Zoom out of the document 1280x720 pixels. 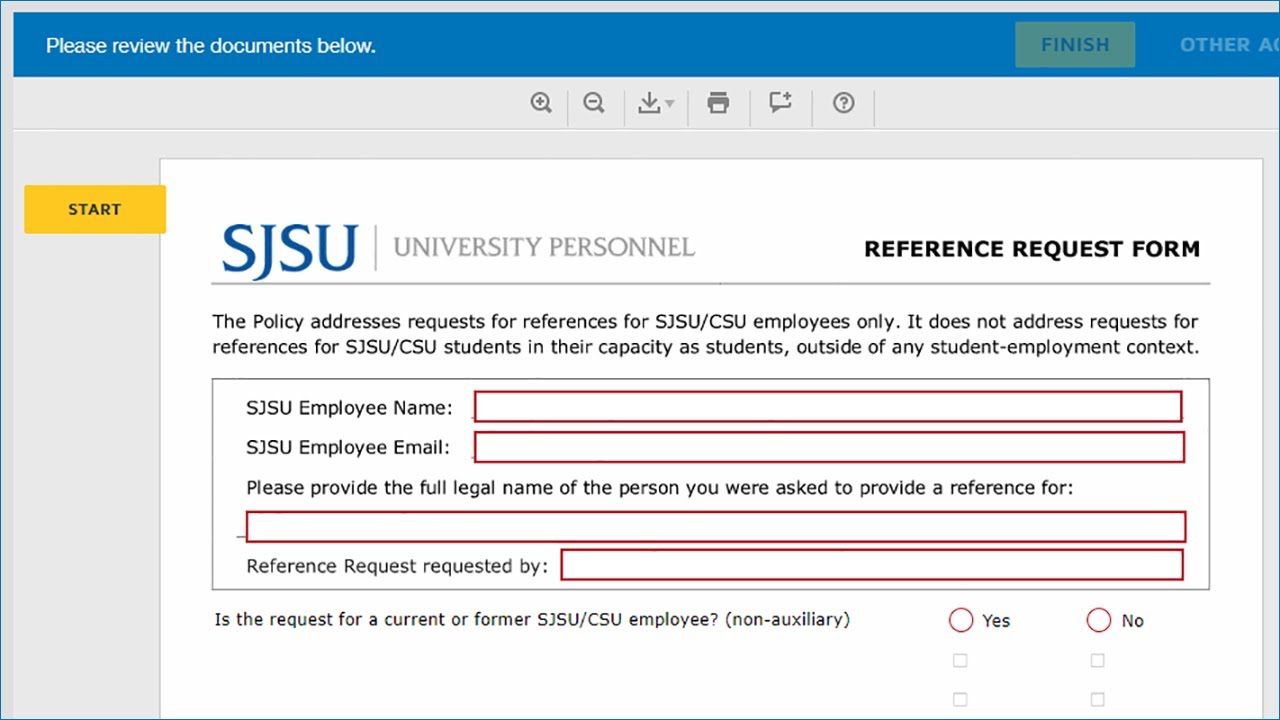pos(594,103)
